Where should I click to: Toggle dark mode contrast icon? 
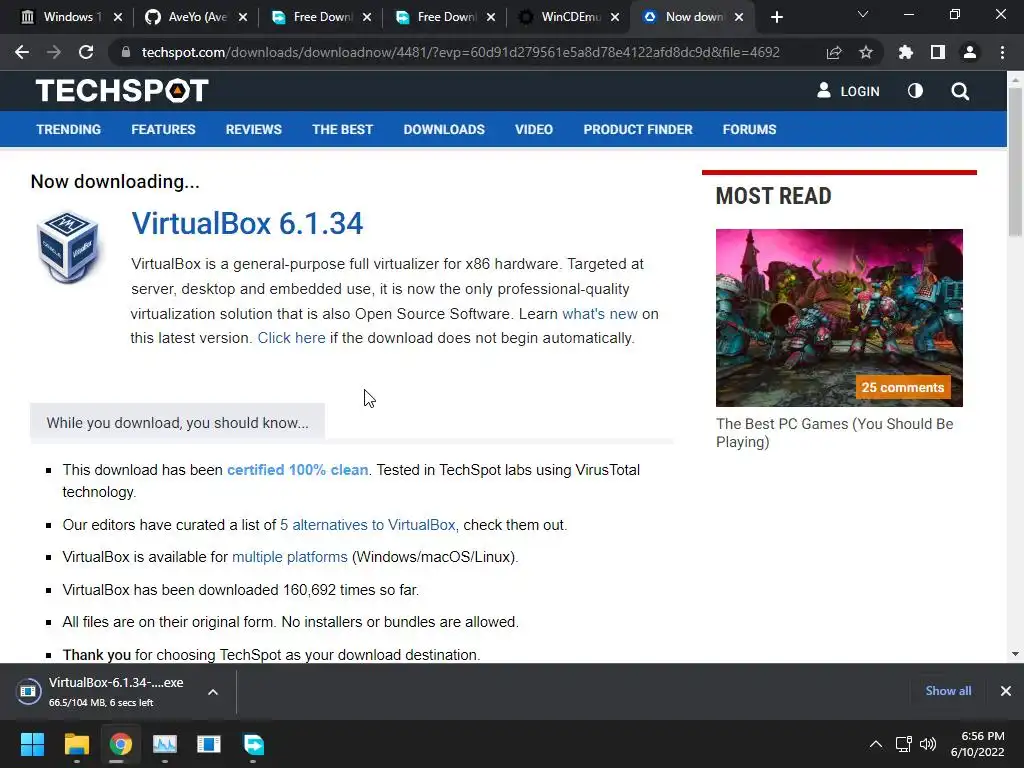pyautogui.click(x=915, y=91)
